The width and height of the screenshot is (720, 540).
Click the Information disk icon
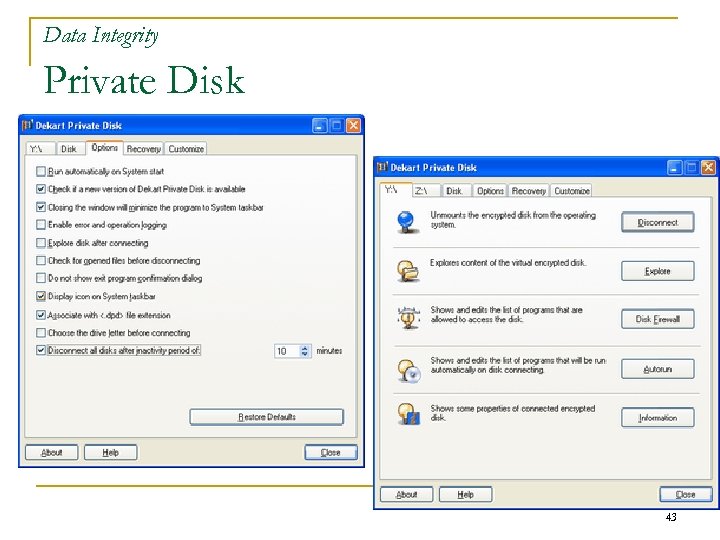coord(409,414)
